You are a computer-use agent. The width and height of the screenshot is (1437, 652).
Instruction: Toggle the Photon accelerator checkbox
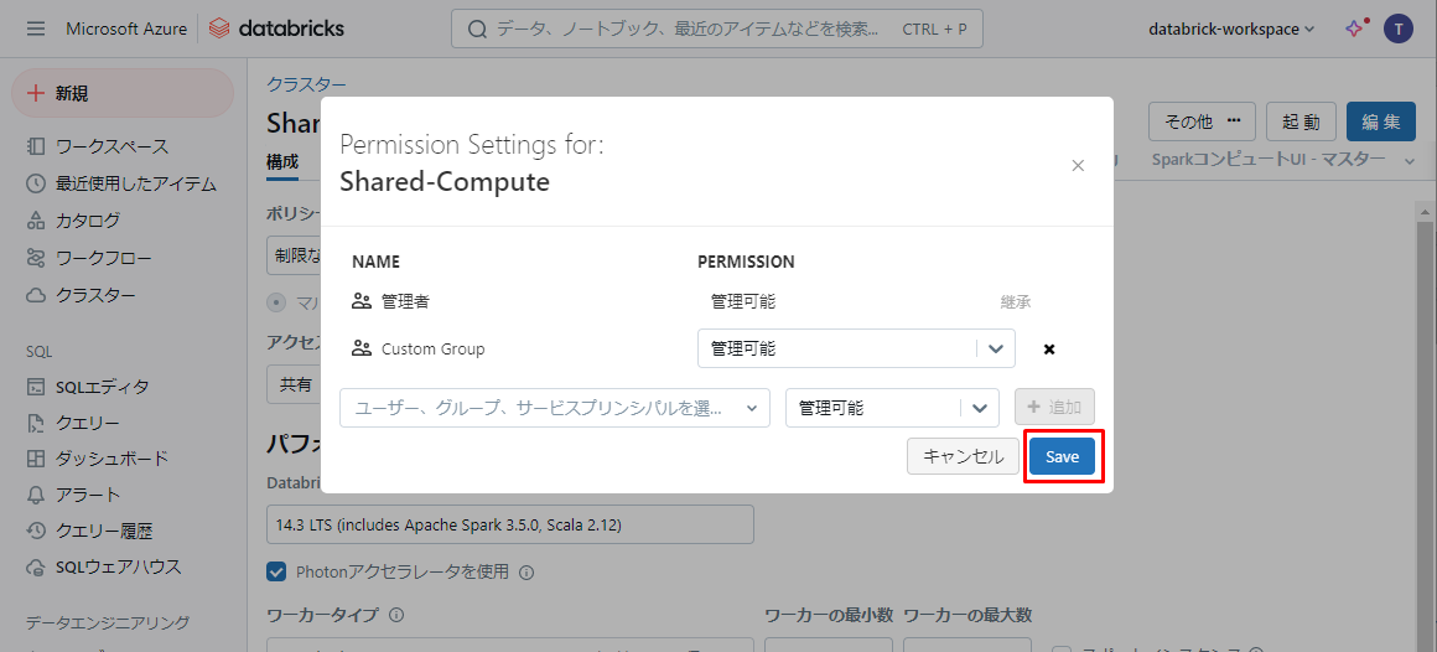(x=277, y=572)
